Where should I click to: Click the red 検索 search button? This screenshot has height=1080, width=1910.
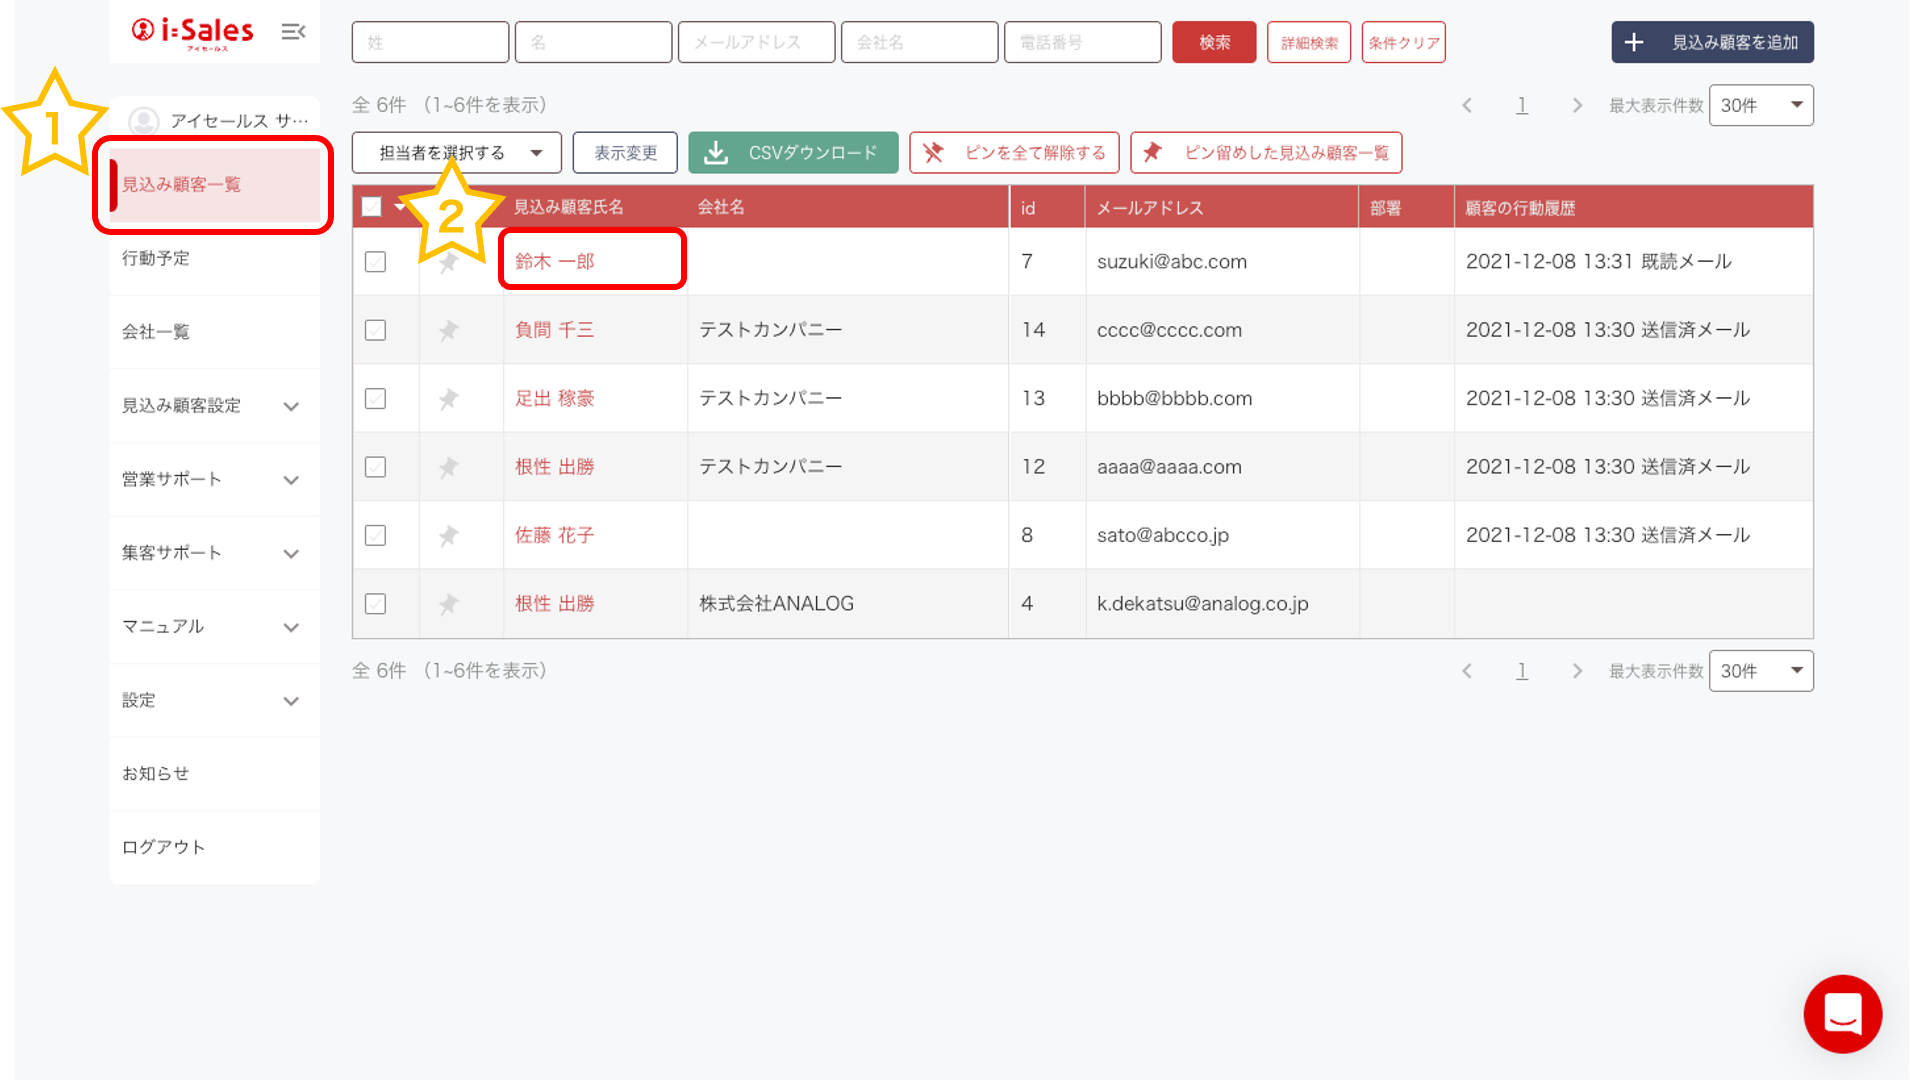1214,43
